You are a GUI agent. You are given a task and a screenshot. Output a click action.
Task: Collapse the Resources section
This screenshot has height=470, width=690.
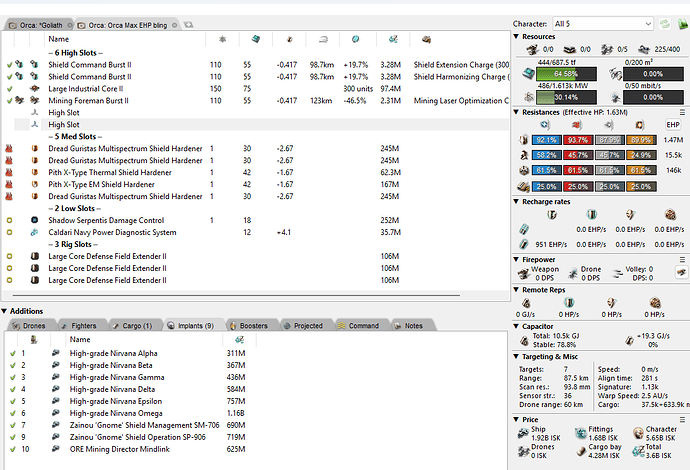point(517,37)
